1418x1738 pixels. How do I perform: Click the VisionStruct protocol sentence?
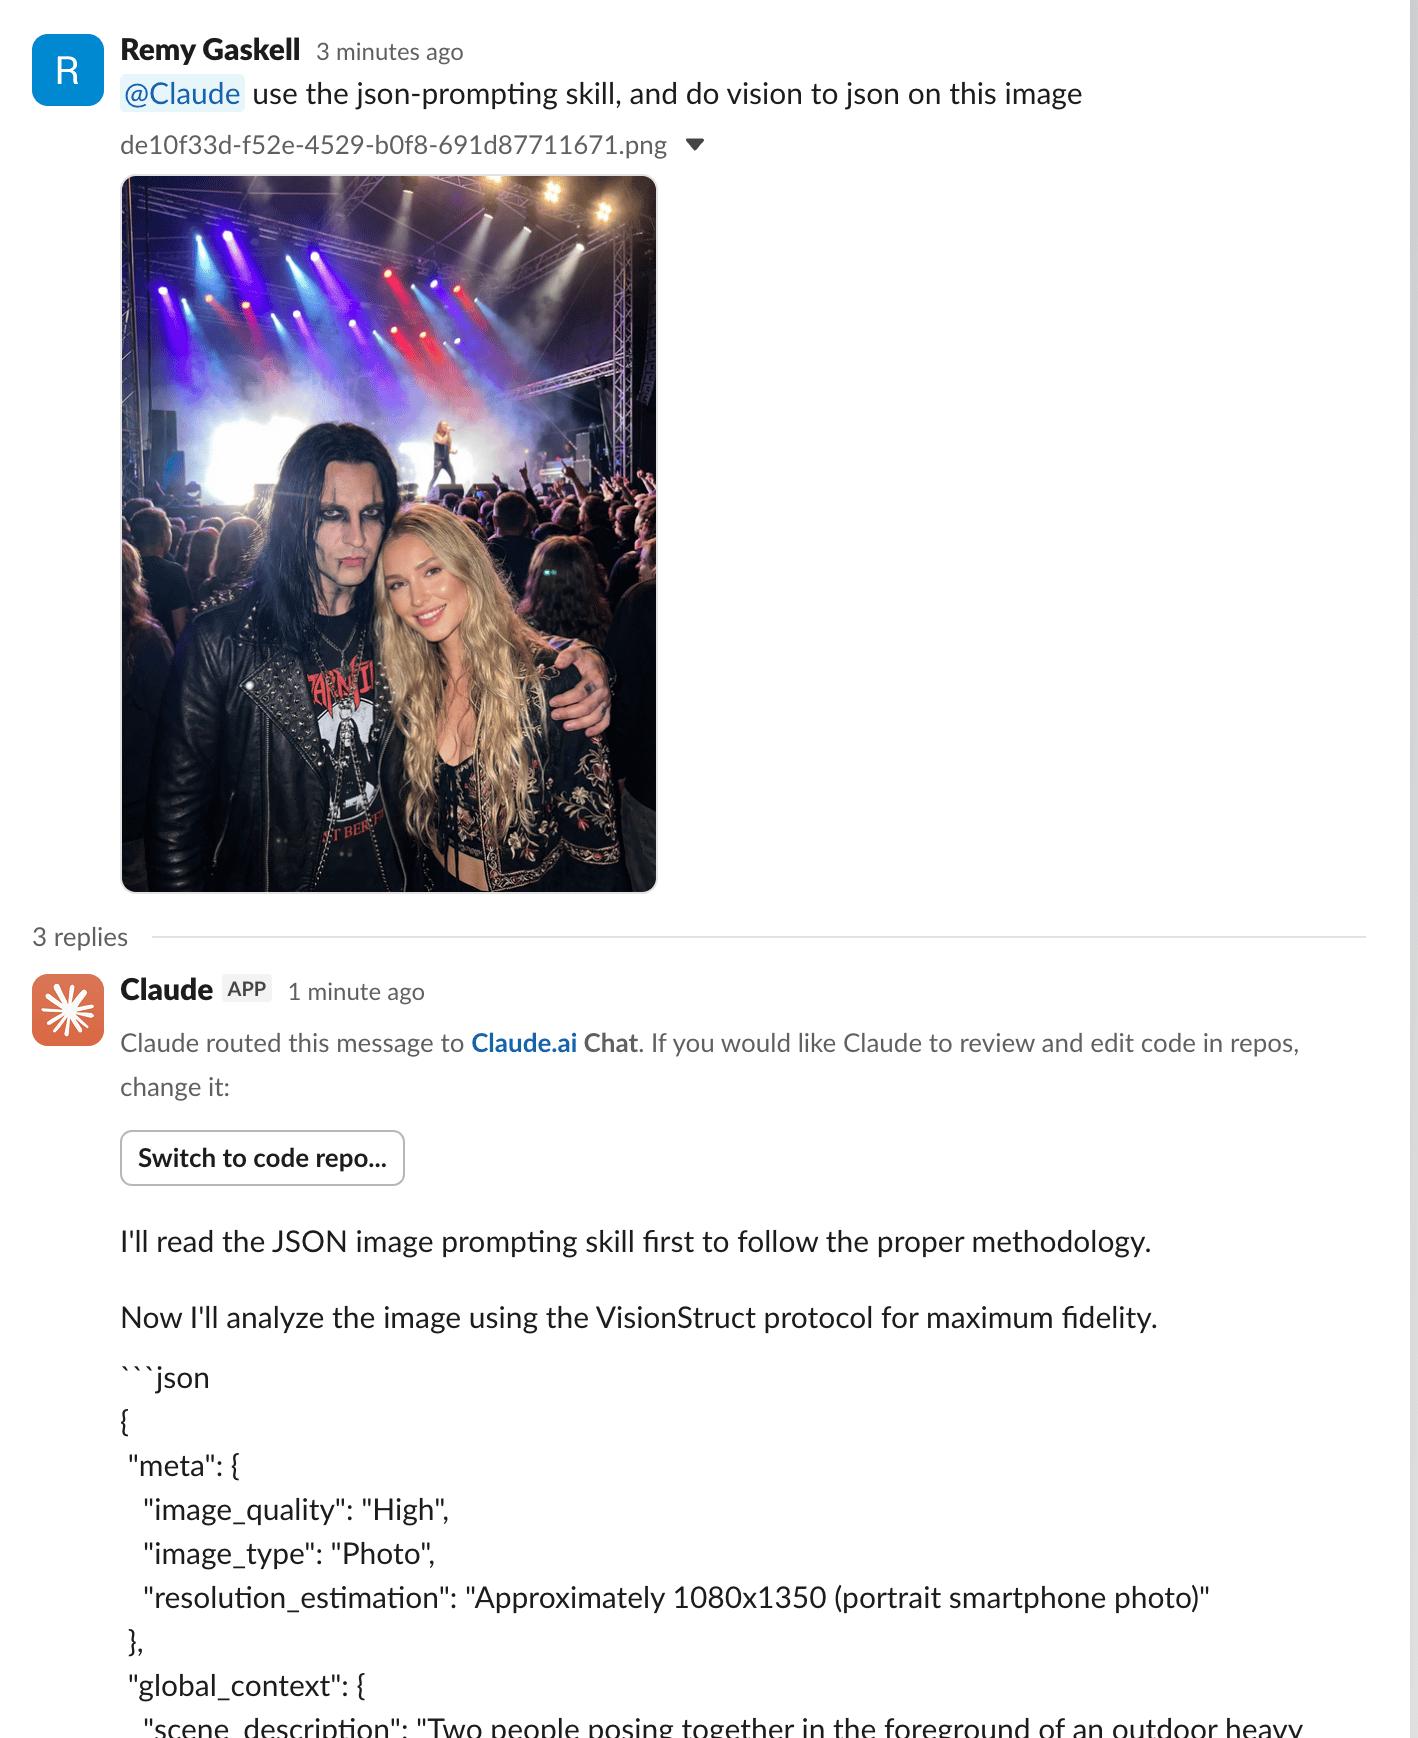tap(639, 1318)
